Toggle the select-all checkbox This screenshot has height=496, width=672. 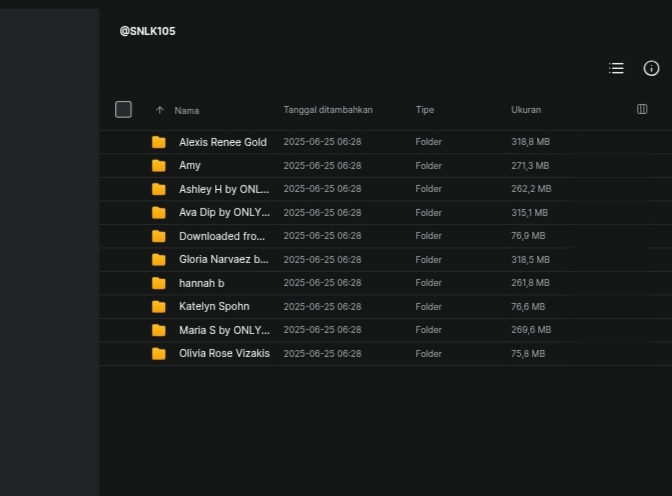click(123, 109)
